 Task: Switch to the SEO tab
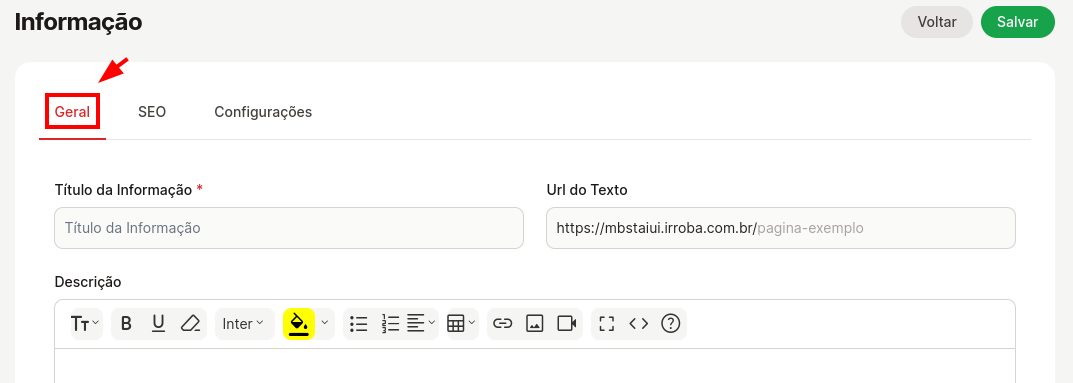click(x=152, y=112)
